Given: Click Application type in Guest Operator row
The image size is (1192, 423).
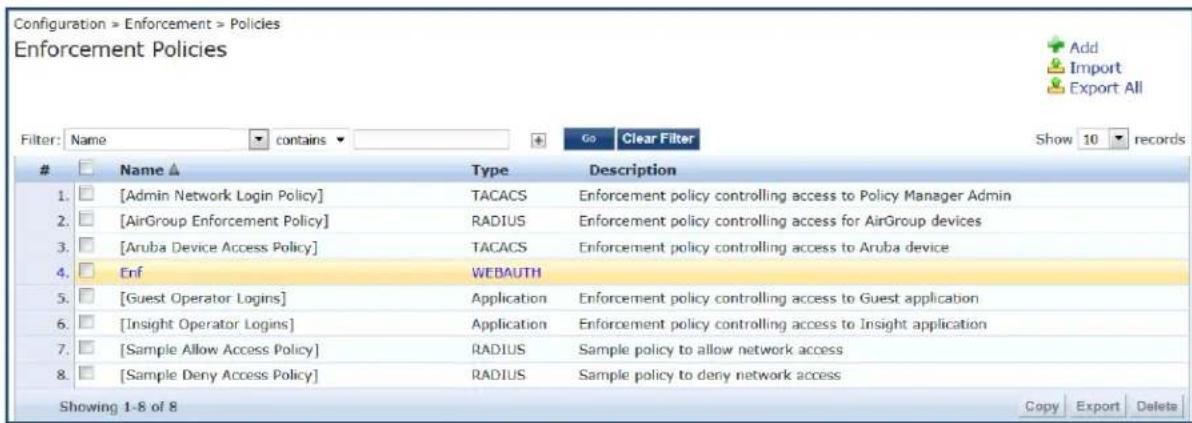Looking at the screenshot, I should [509, 297].
